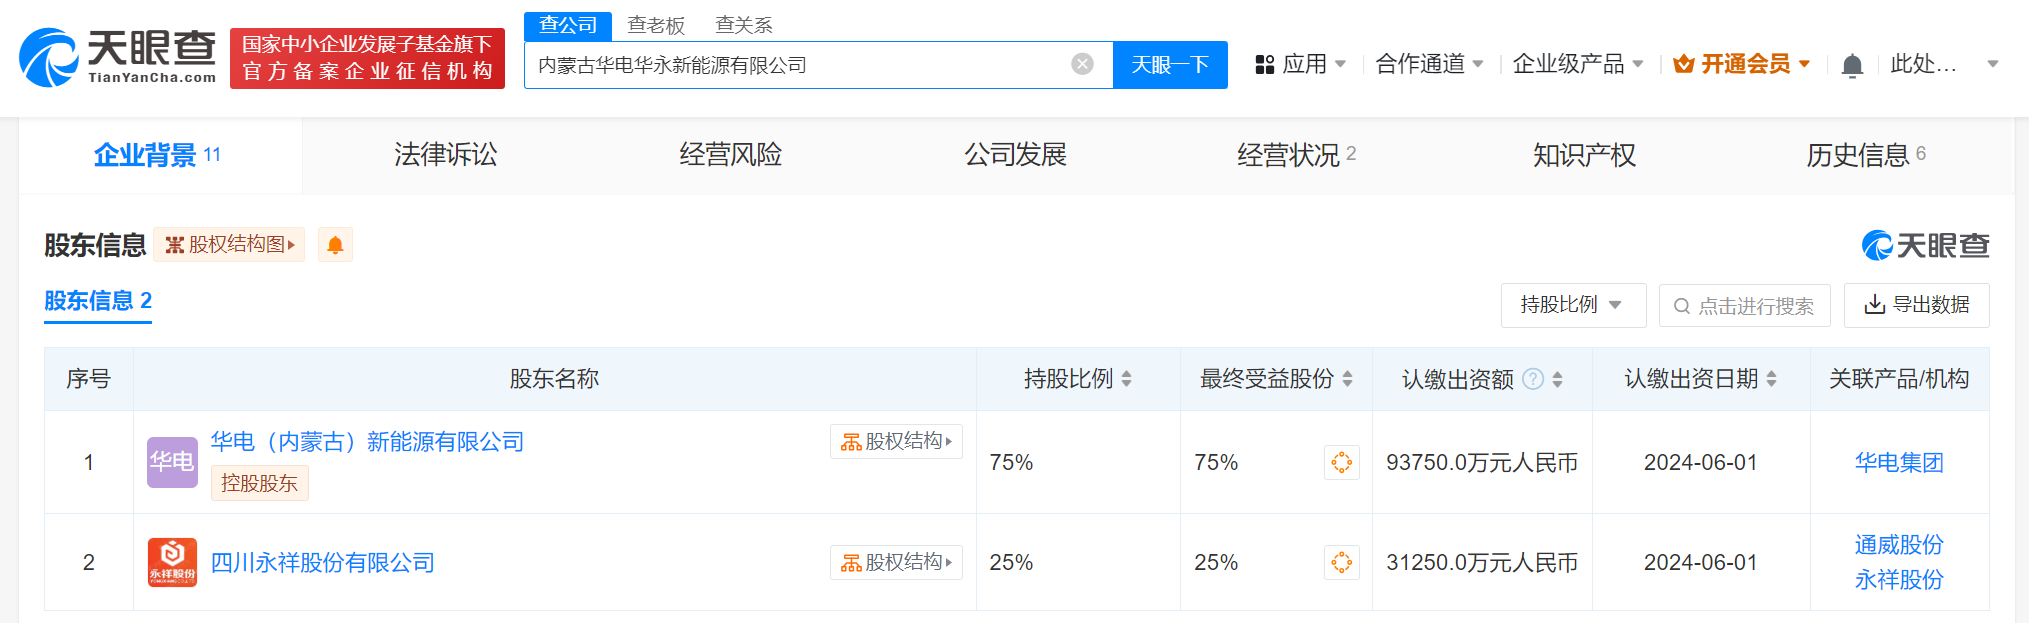Clear the search box text
This screenshot has width=2029, height=623.
pyautogui.click(x=1082, y=65)
